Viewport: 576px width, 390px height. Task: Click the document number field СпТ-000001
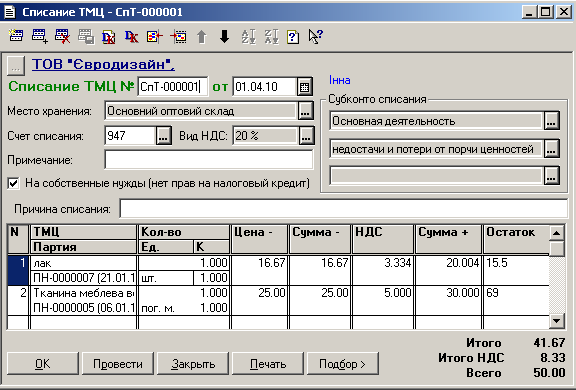173,87
